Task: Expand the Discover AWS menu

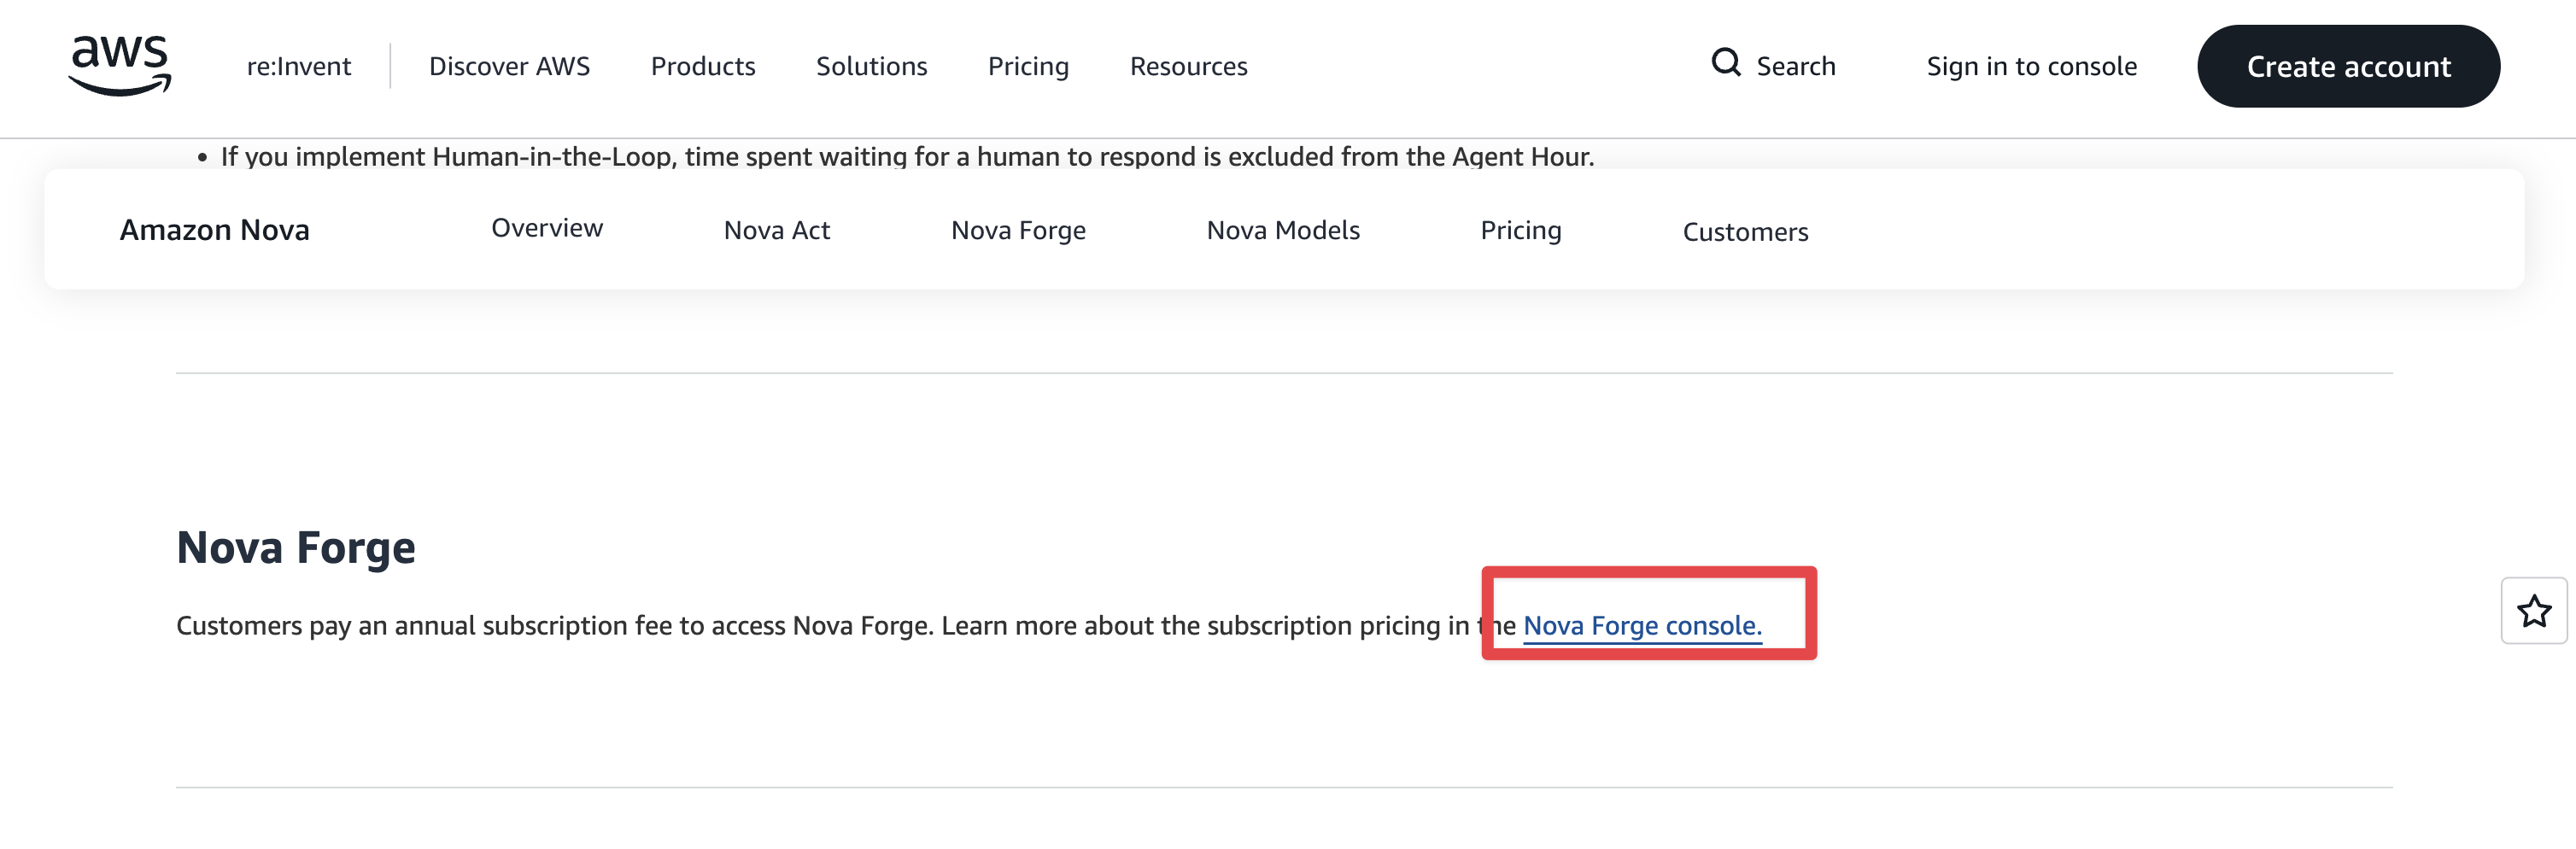Action: coord(509,66)
